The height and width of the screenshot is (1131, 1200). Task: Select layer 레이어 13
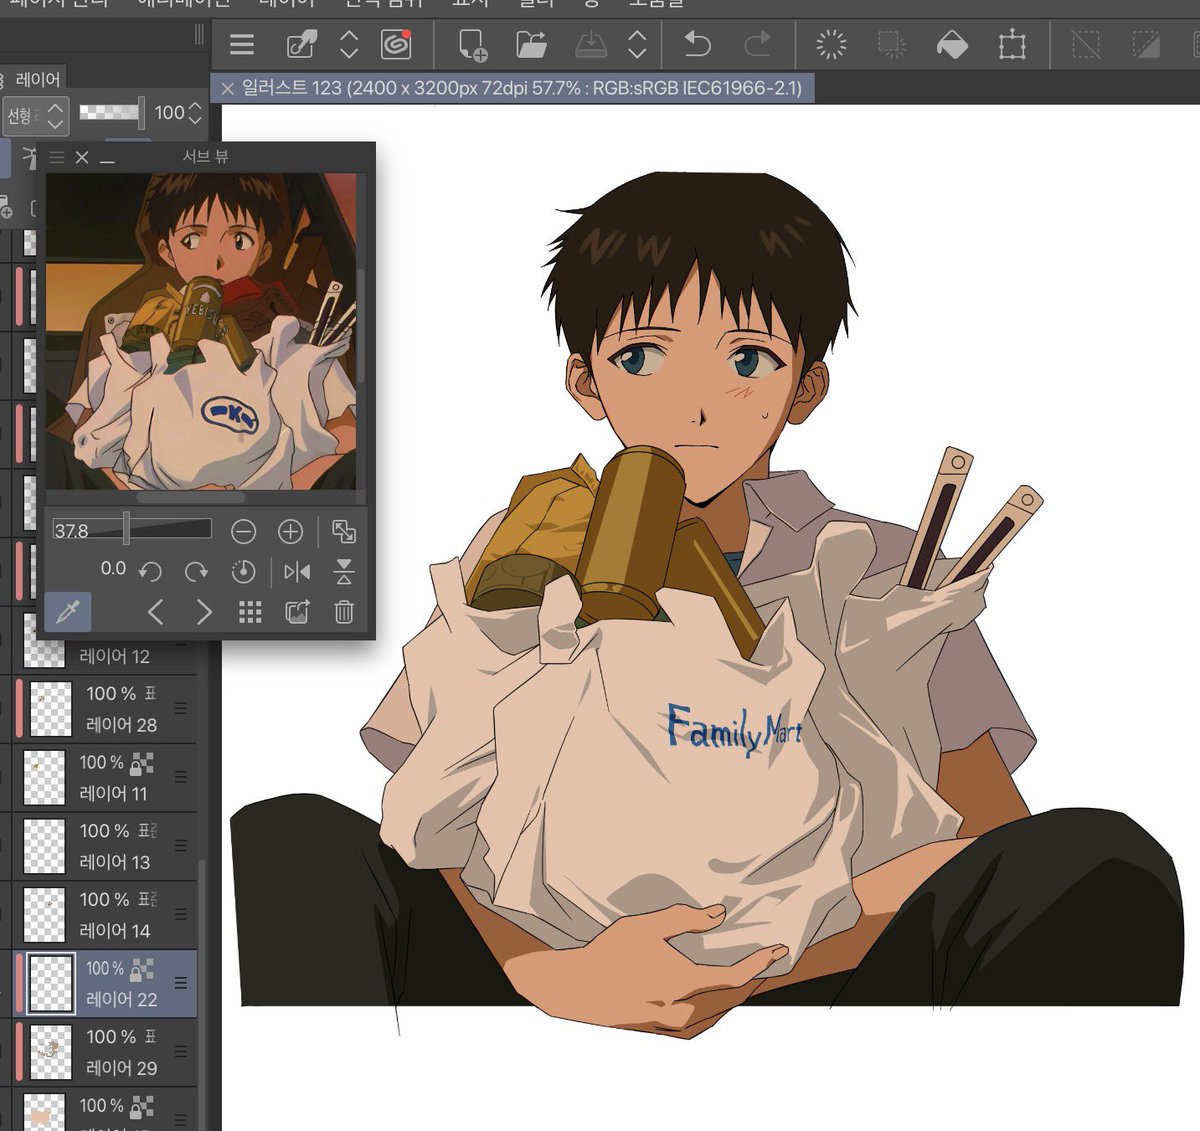tap(104, 846)
